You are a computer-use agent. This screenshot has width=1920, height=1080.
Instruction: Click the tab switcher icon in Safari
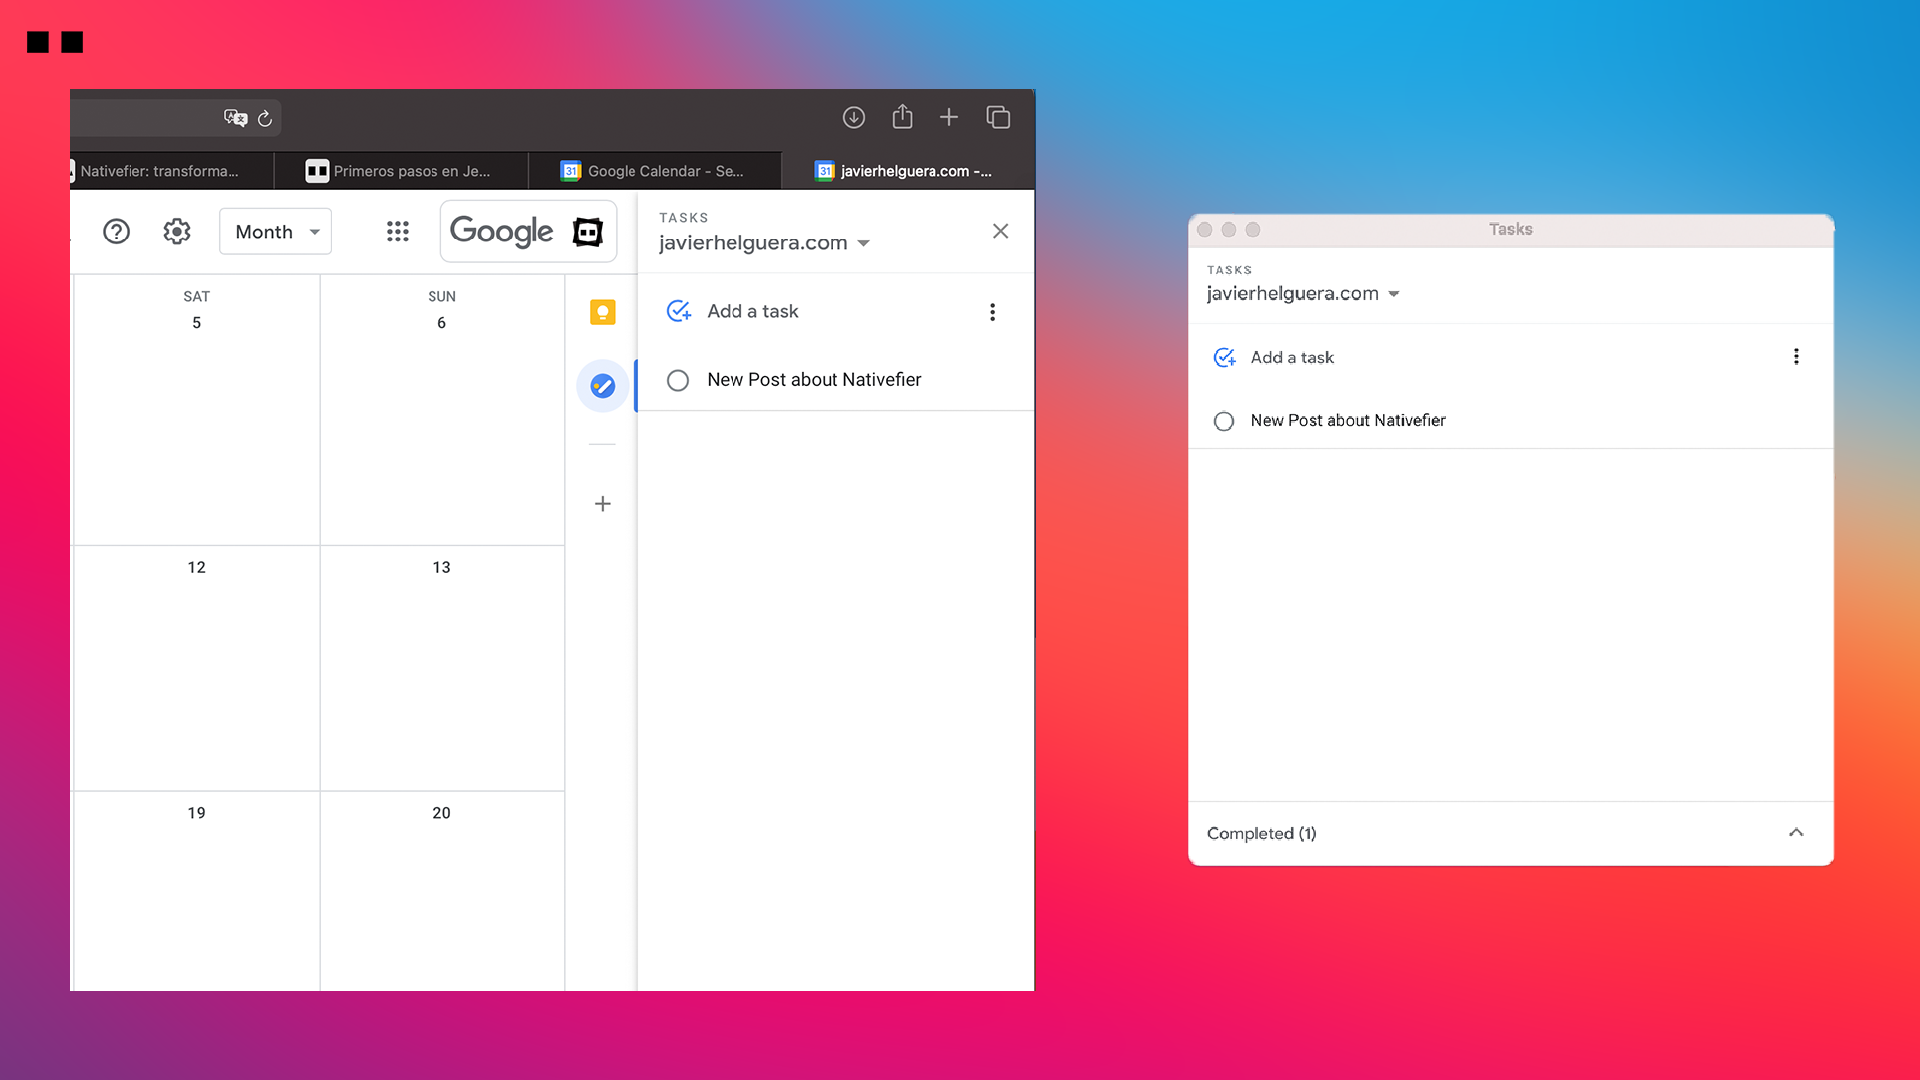coord(998,117)
